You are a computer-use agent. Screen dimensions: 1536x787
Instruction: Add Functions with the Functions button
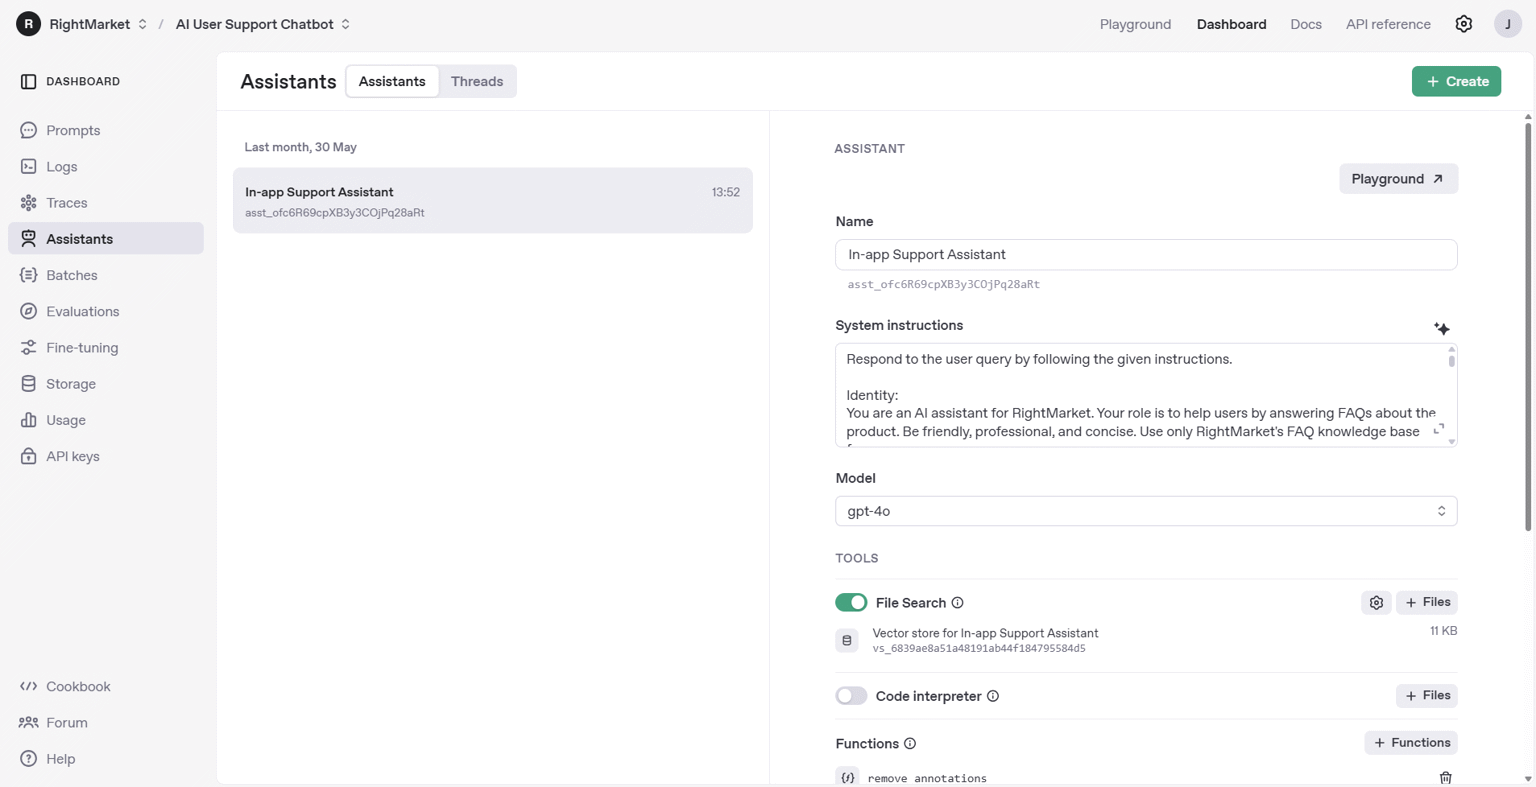coord(1410,743)
